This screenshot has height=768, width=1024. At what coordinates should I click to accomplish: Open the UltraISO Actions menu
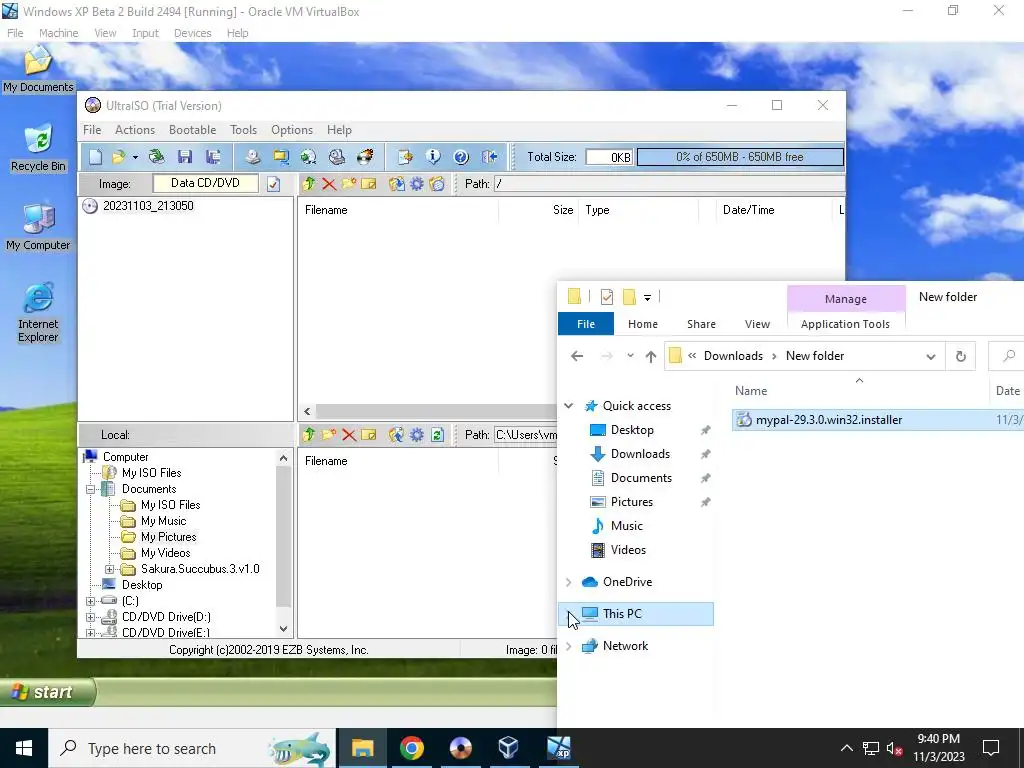(135, 130)
